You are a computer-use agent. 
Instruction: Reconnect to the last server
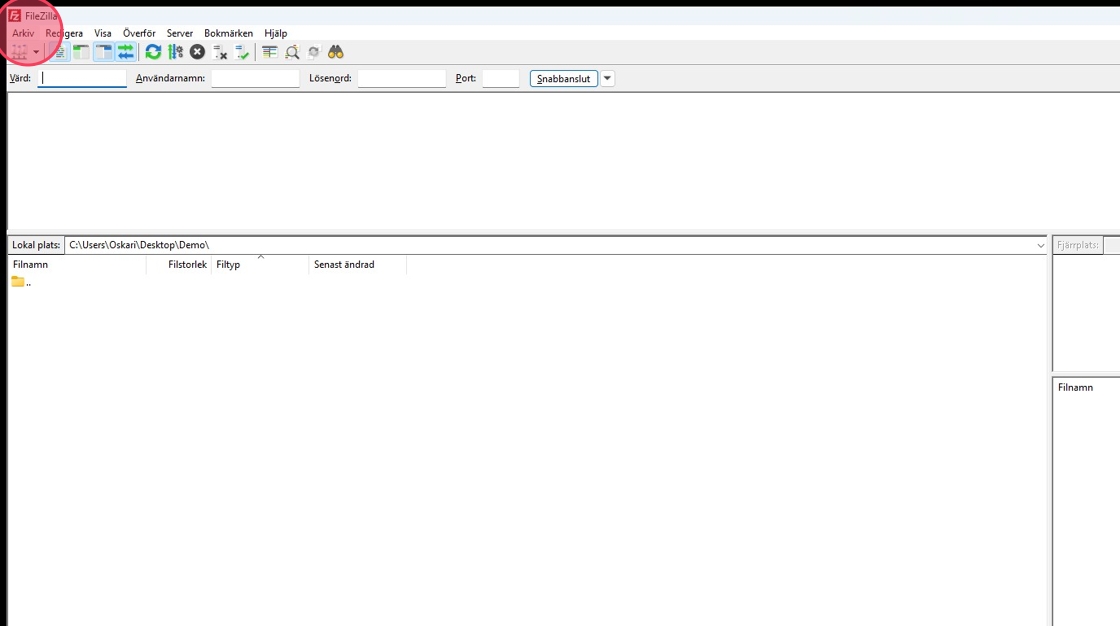pos(242,52)
